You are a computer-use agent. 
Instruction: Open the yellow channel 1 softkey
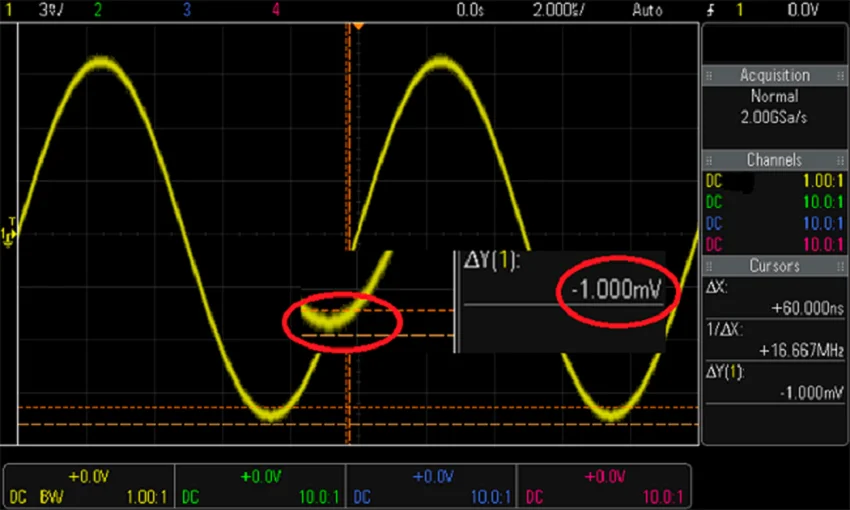pyautogui.click(x=88, y=486)
